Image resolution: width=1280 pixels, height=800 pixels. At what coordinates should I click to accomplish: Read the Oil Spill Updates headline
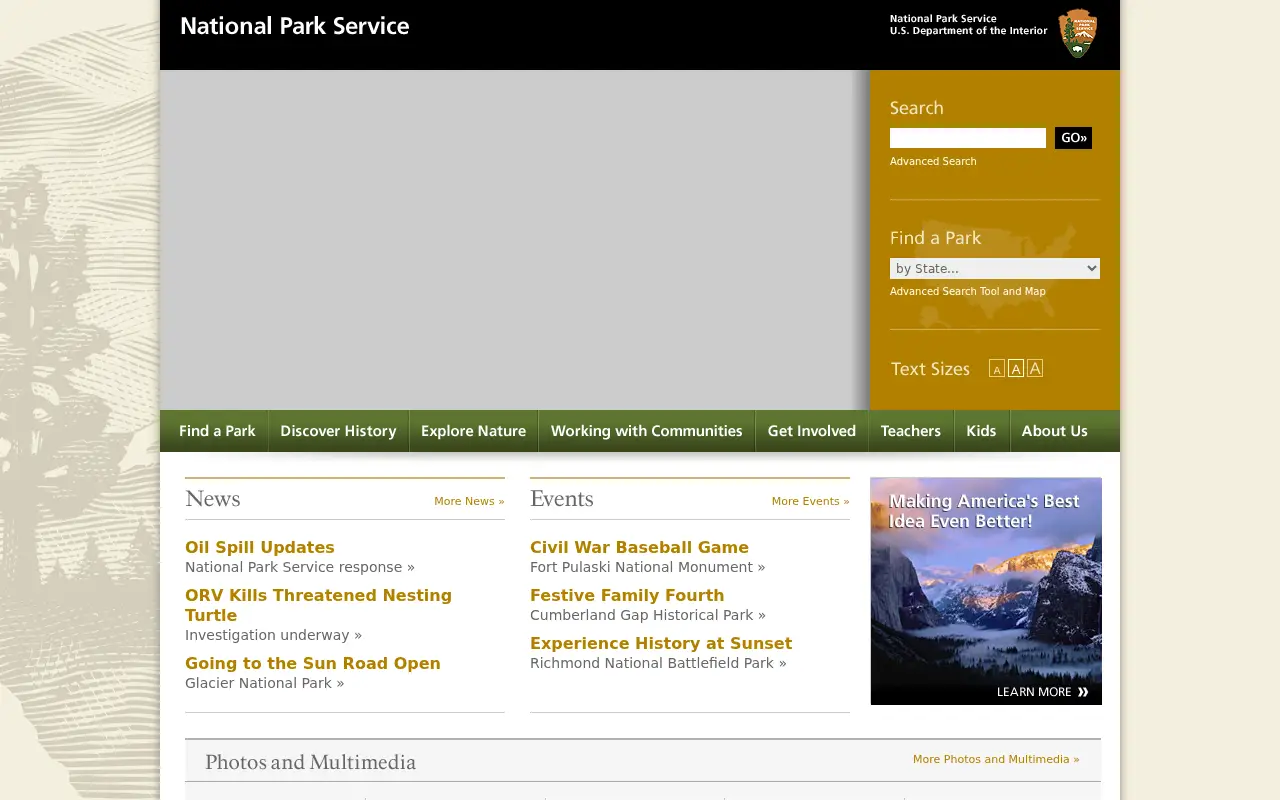point(260,547)
